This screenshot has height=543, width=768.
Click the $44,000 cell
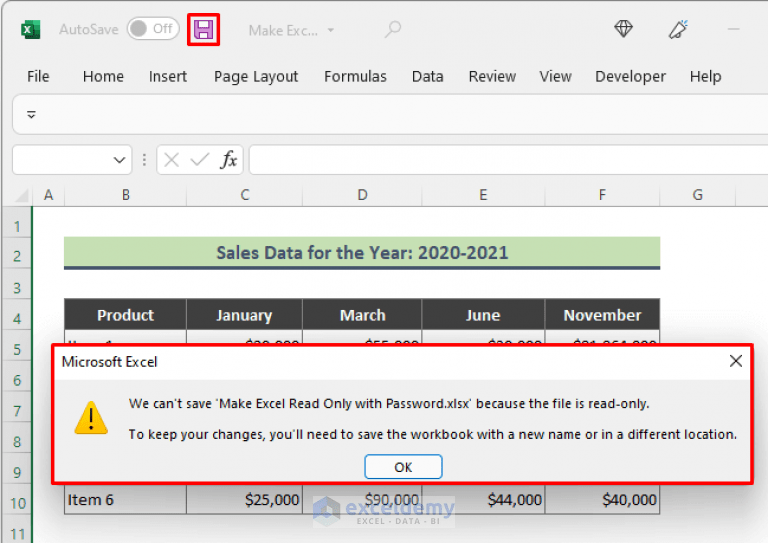(483, 499)
